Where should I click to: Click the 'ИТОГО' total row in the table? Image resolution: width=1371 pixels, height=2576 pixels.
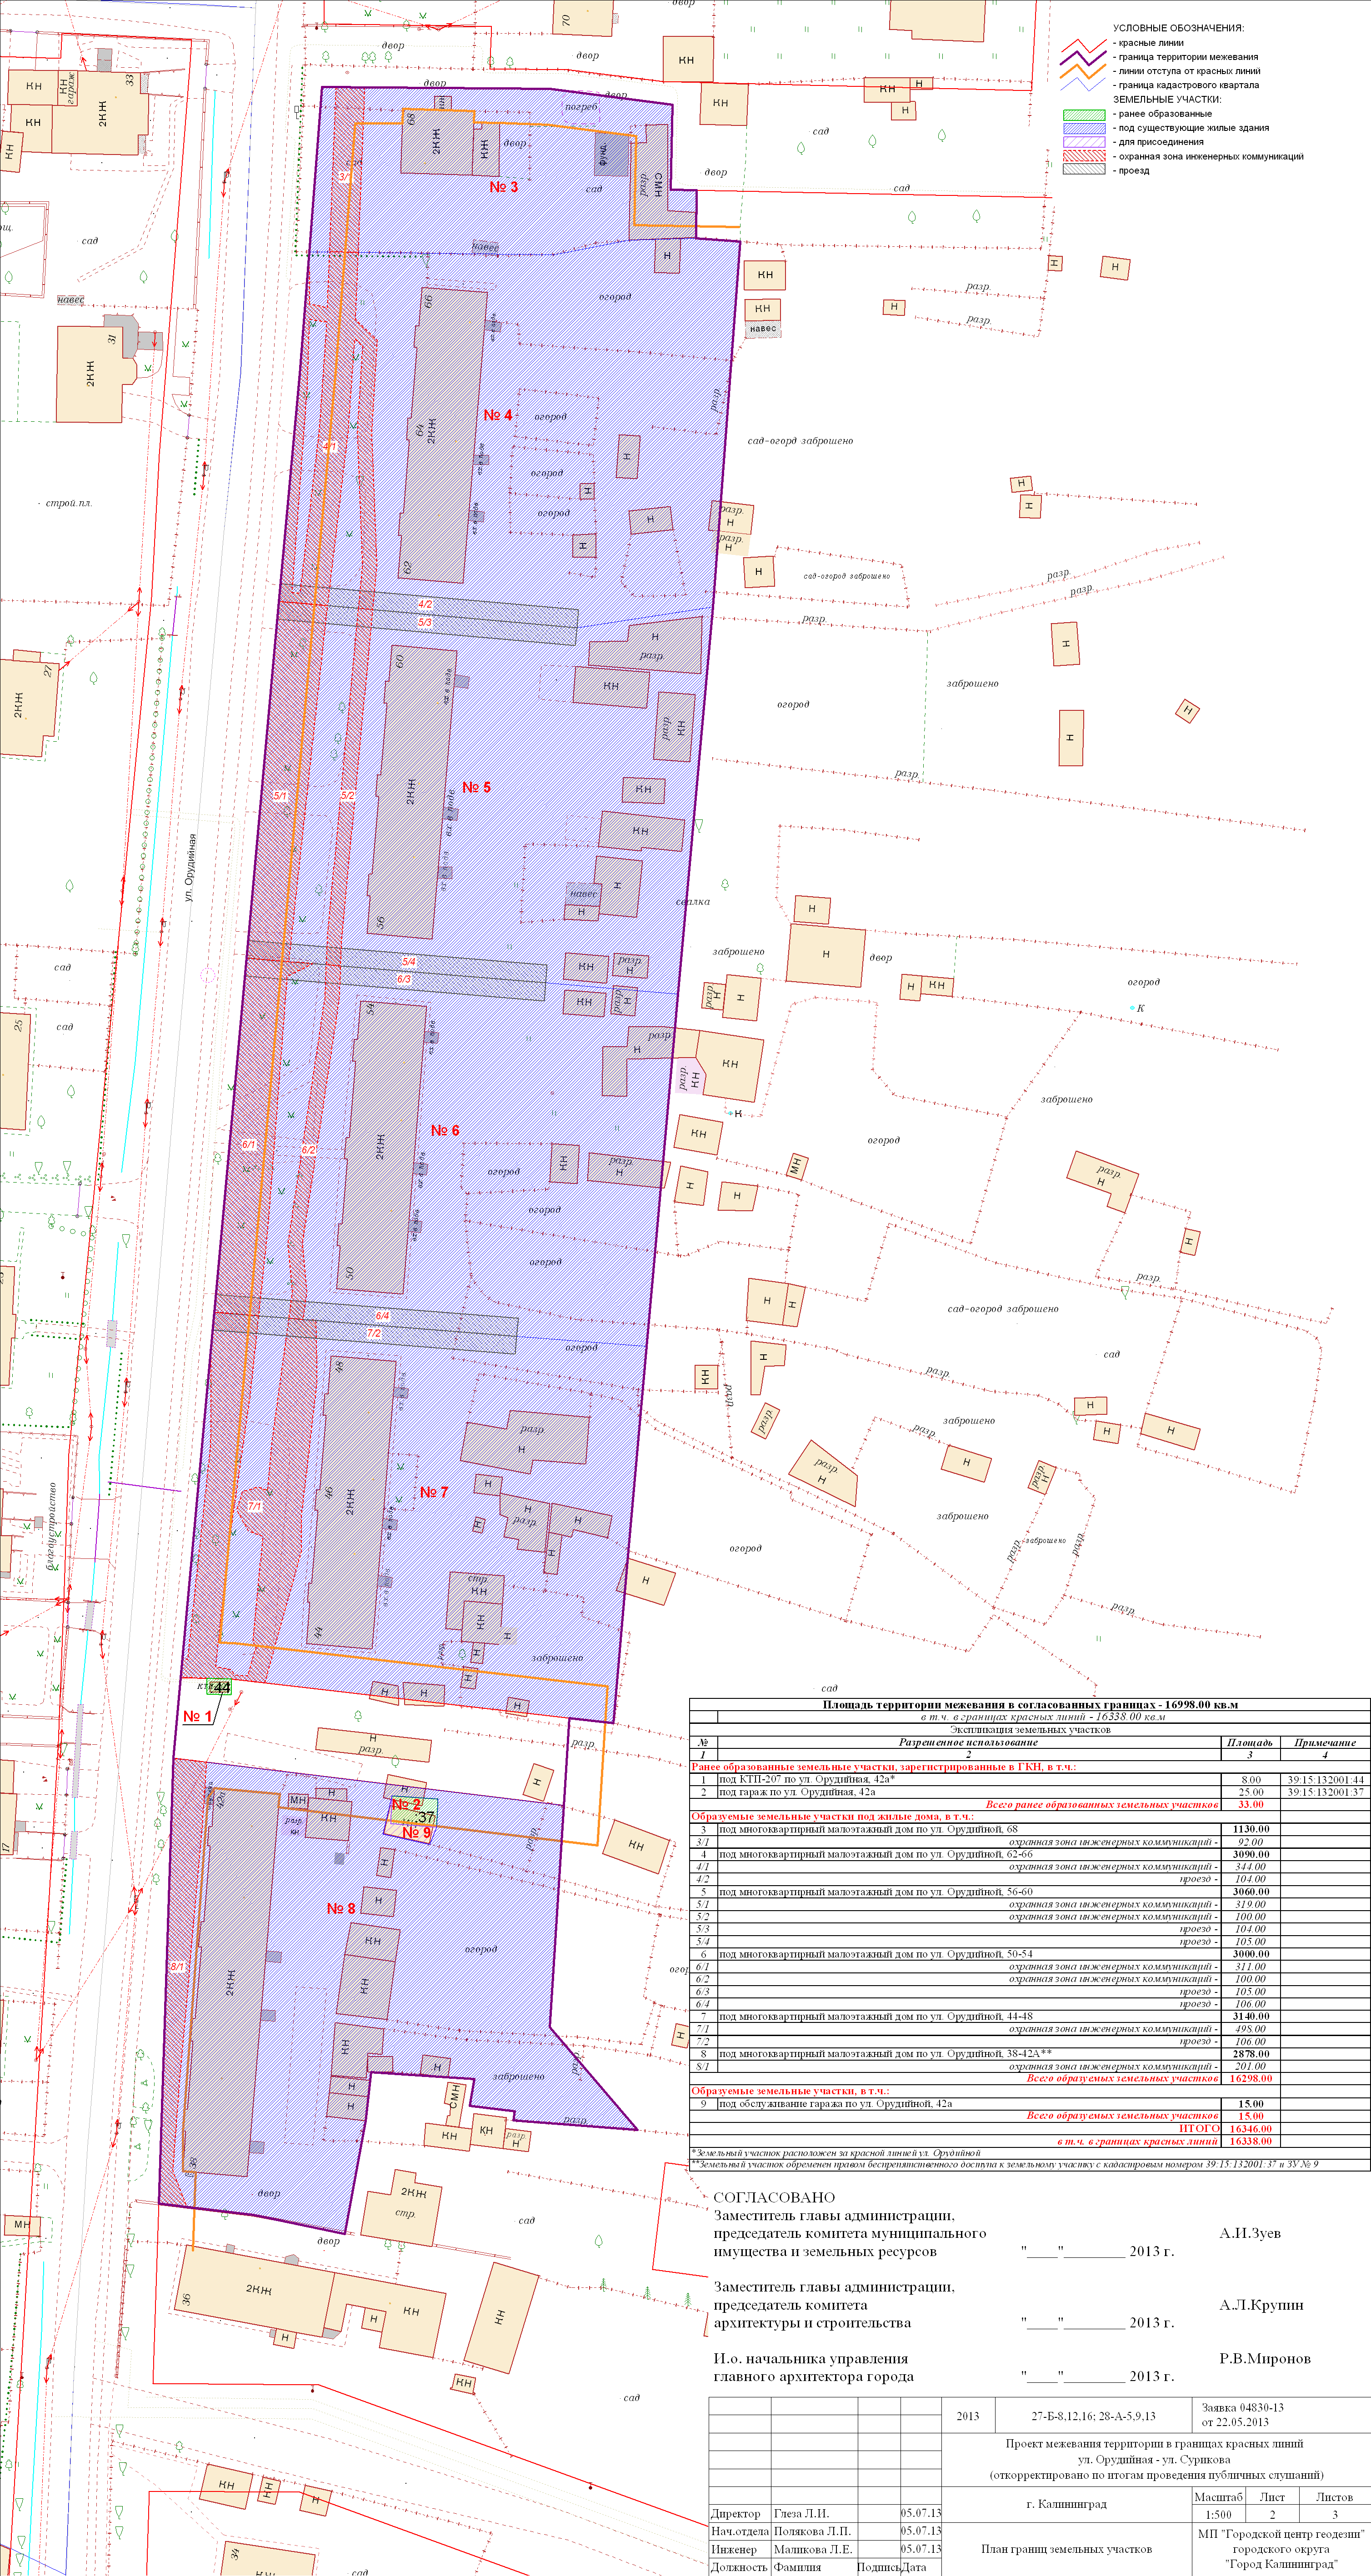pyautogui.click(x=1199, y=2128)
